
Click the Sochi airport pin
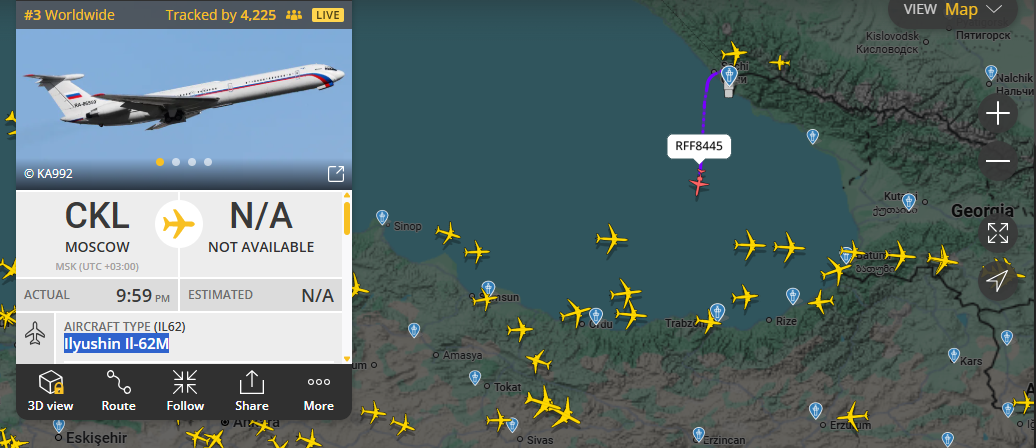click(729, 77)
